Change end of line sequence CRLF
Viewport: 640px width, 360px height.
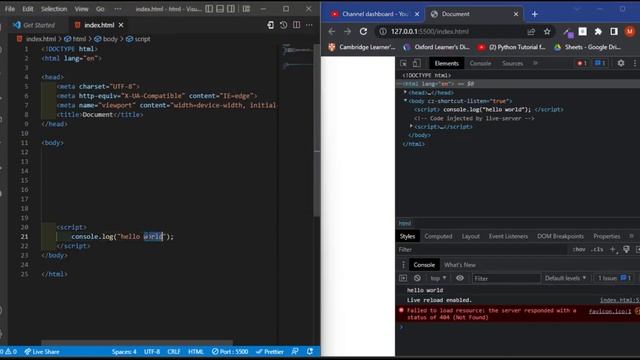pyautogui.click(x=174, y=351)
